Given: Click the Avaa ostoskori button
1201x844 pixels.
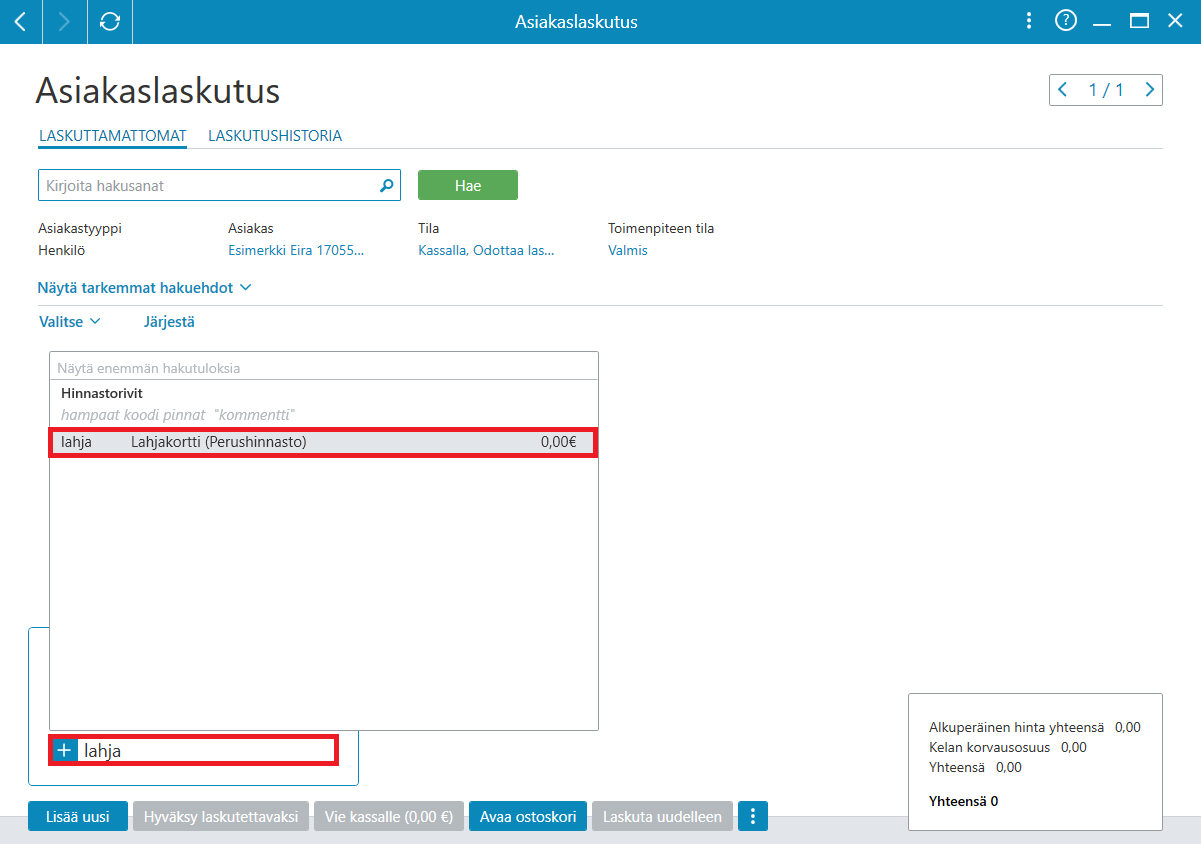Looking at the screenshot, I should [x=528, y=816].
